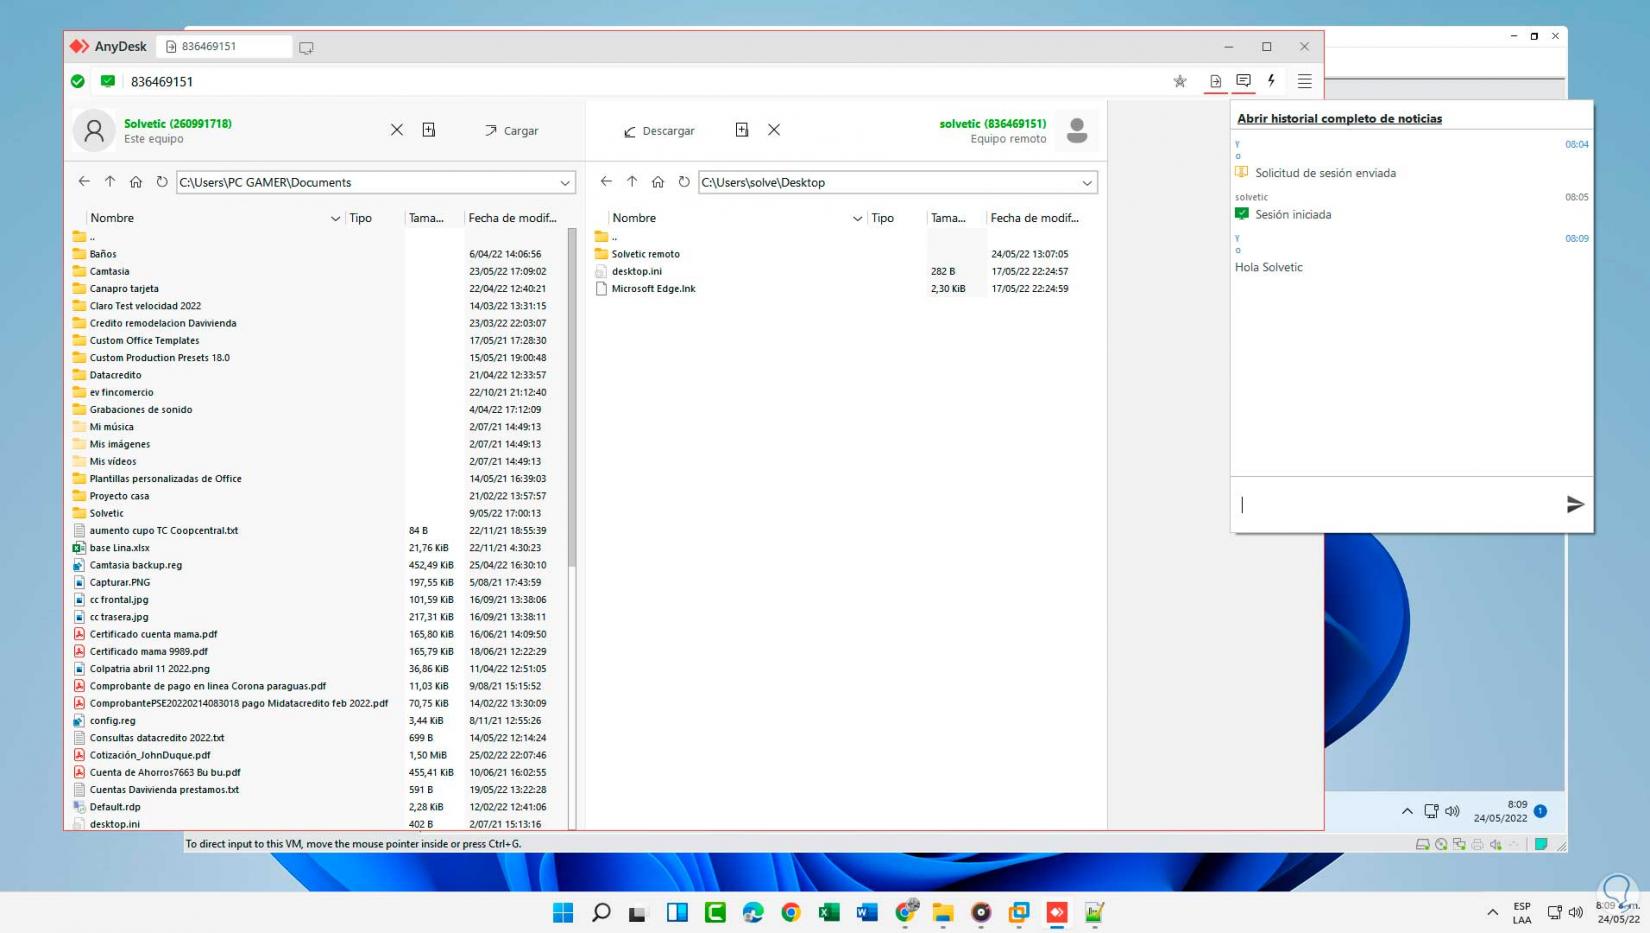Image resolution: width=1650 pixels, height=933 pixels.
Task: Expand remote path C:\Users\solve\Desktop dropdown
Action: (x=1087, y=183)
